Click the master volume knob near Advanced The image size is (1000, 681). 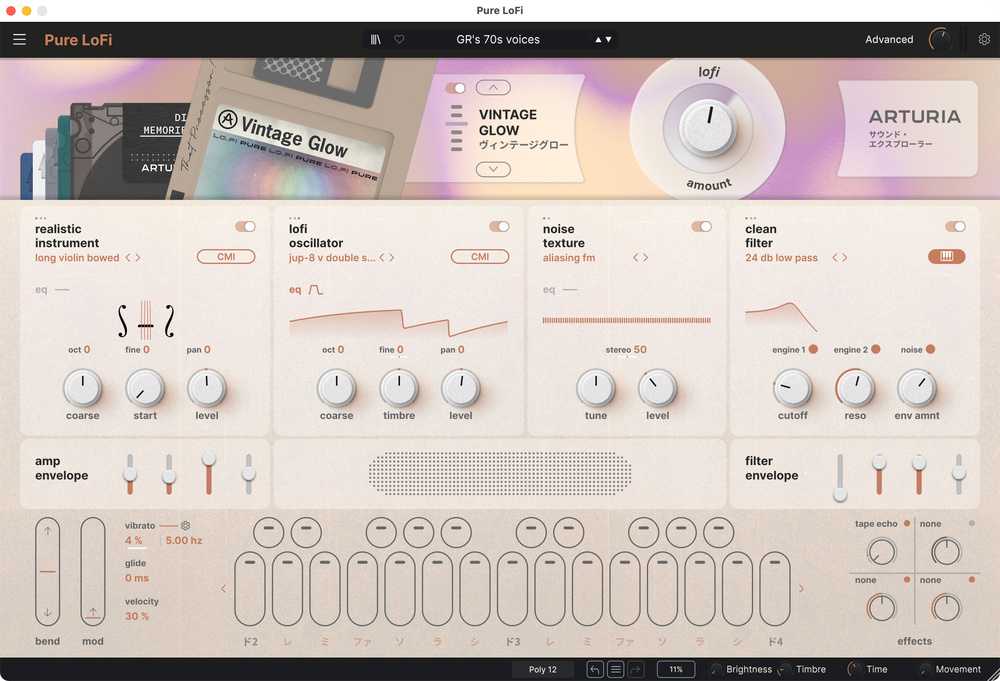tap(939, 40)
